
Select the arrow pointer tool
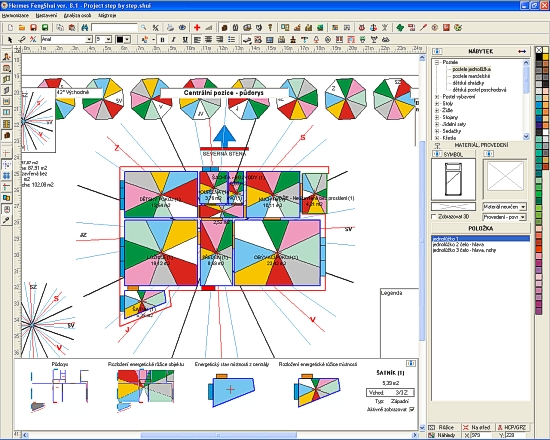pos(10,40)
